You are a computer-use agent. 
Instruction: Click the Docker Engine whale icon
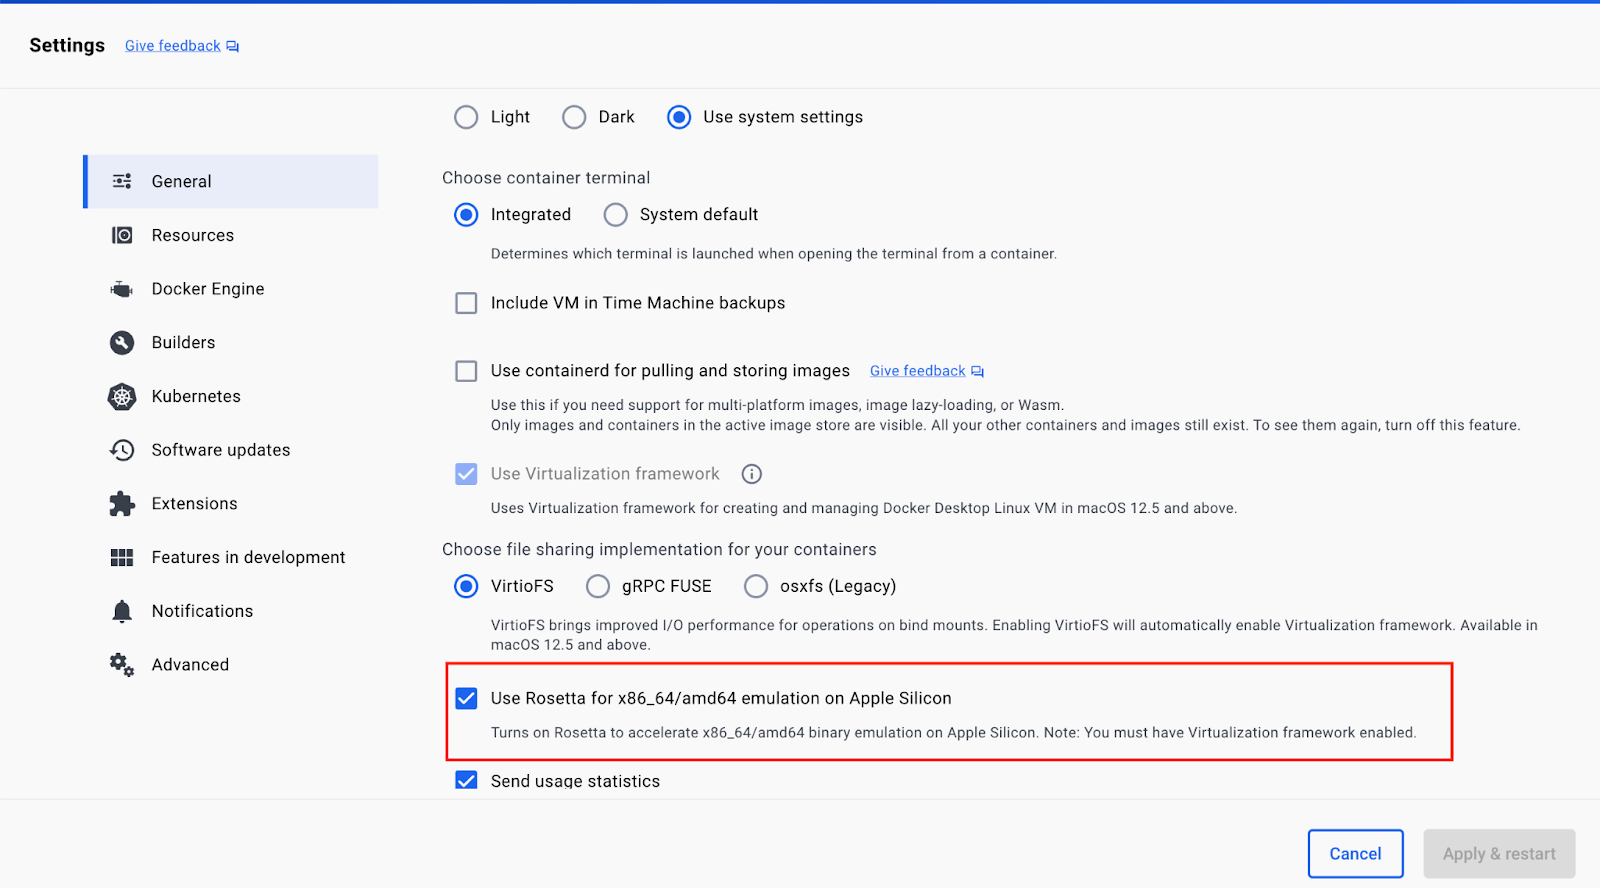click(x=121, y=289)
